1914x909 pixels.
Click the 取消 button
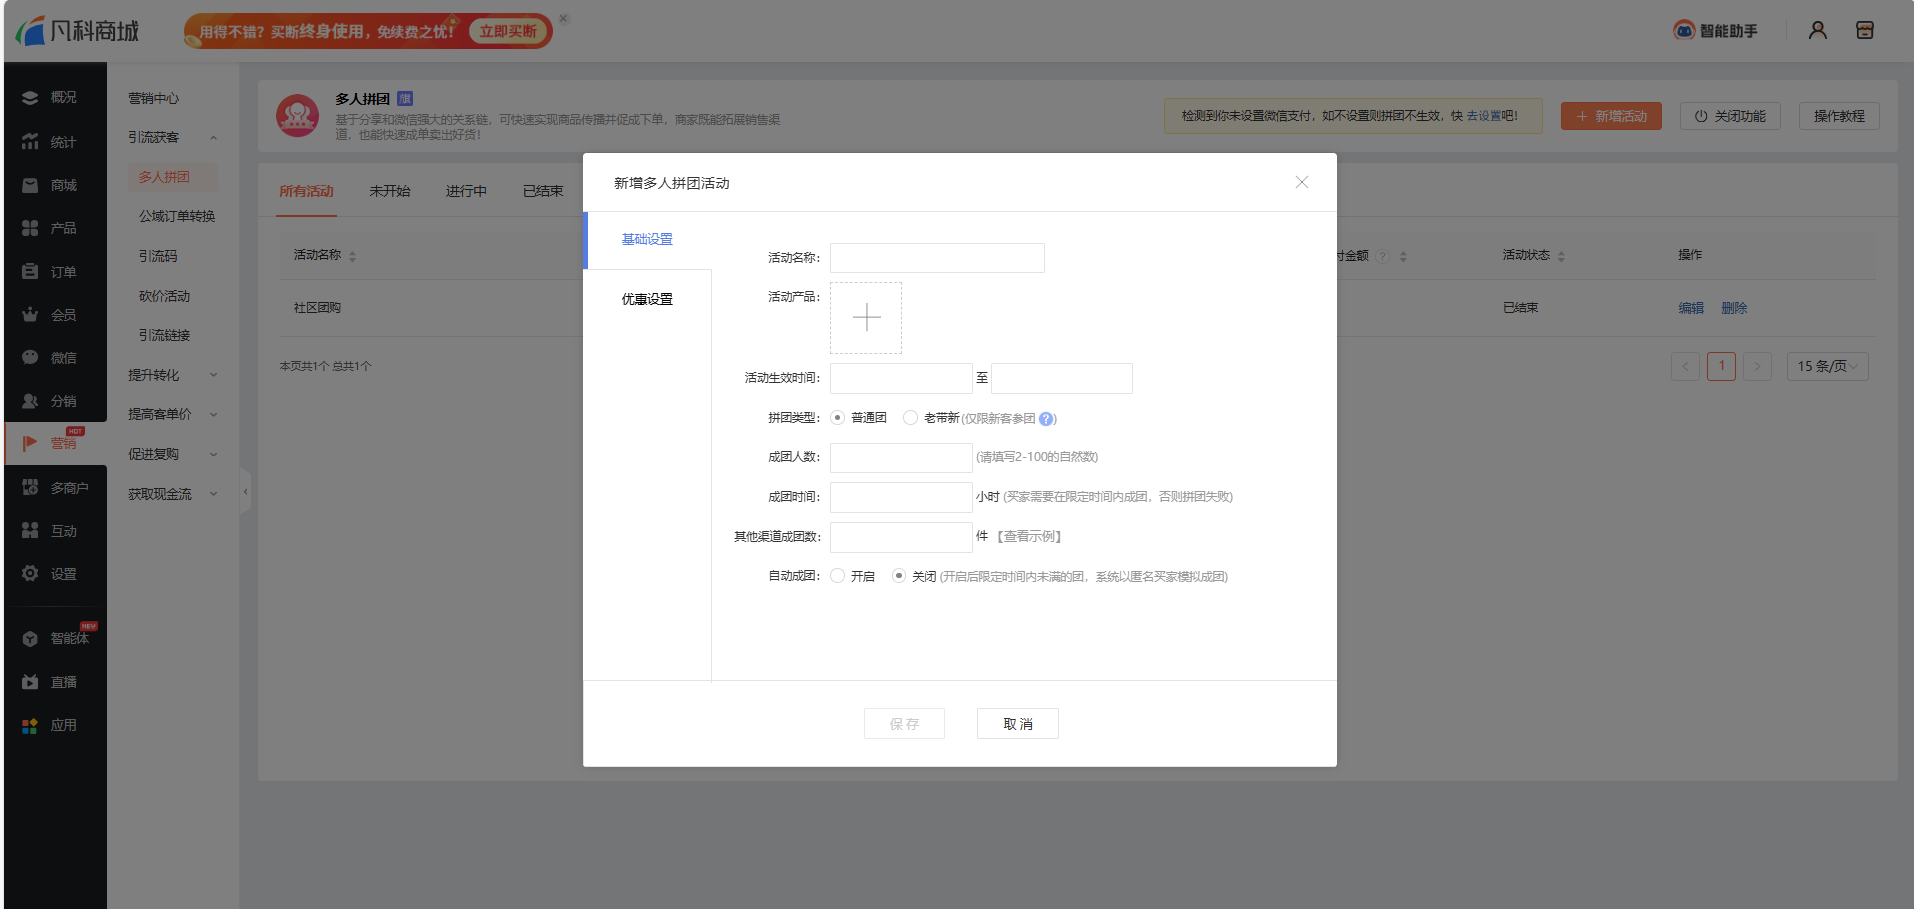[1017, 724]
